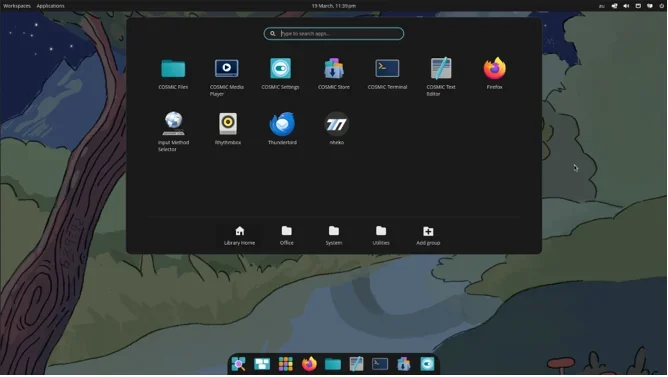This screenshot has width=668, height=377.
Task: Open the launcher search icon in dock
Action: [239, 364]
